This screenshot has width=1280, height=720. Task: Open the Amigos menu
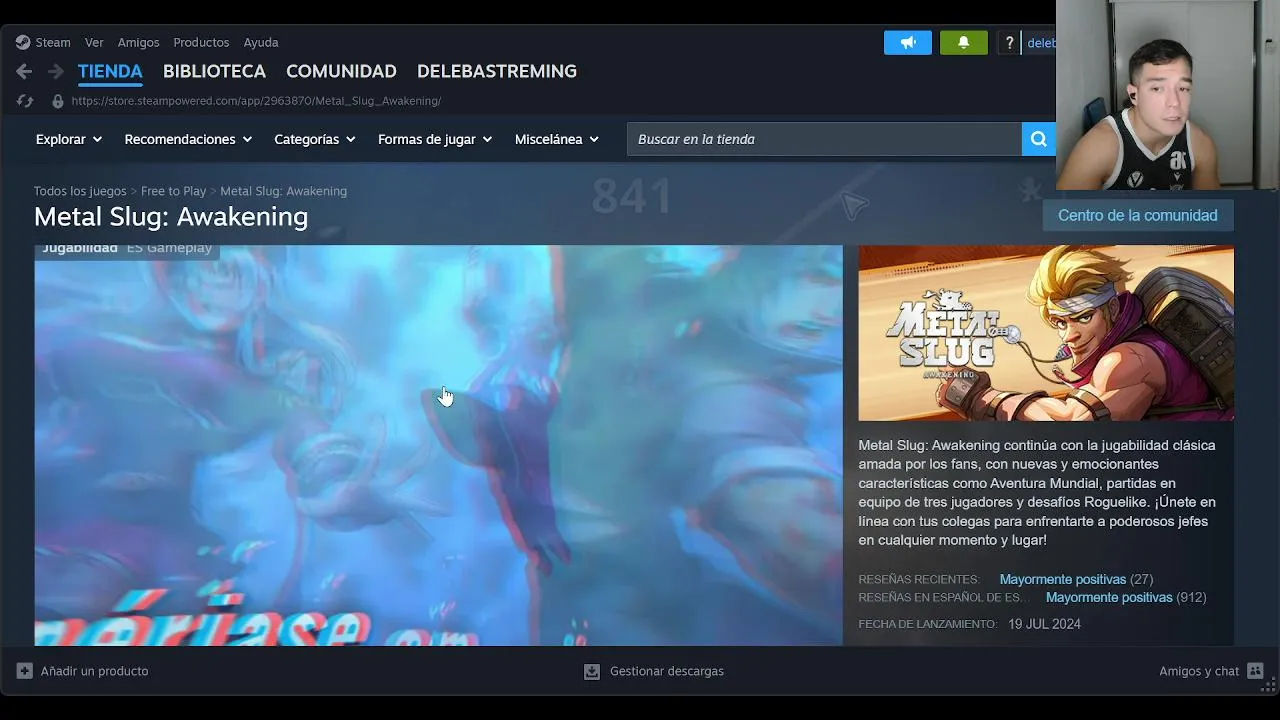point(138,42)
